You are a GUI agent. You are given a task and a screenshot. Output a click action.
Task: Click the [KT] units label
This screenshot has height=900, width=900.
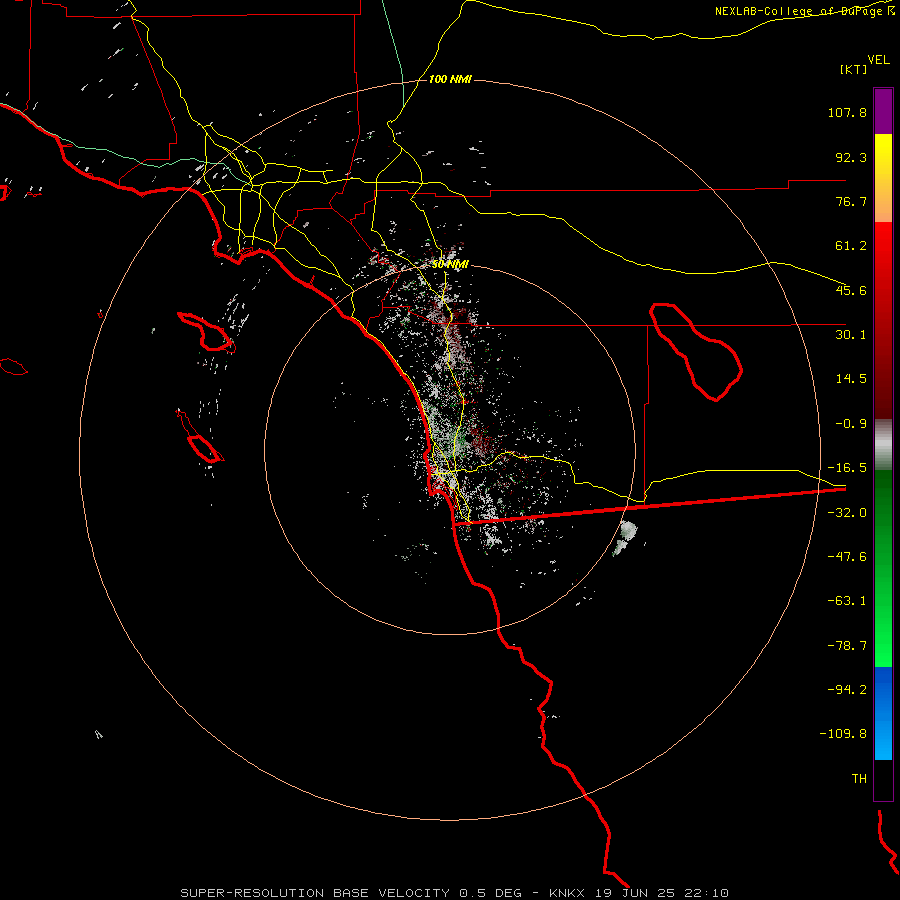854,69
